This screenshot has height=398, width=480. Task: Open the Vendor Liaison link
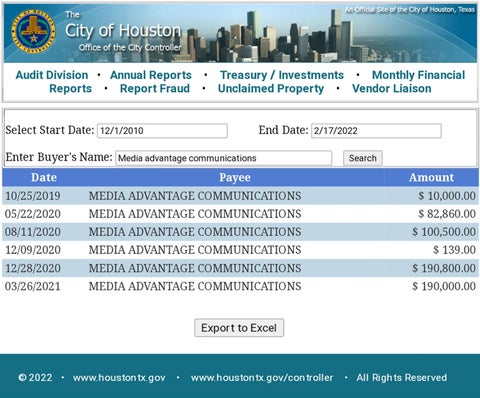point(392,88)
